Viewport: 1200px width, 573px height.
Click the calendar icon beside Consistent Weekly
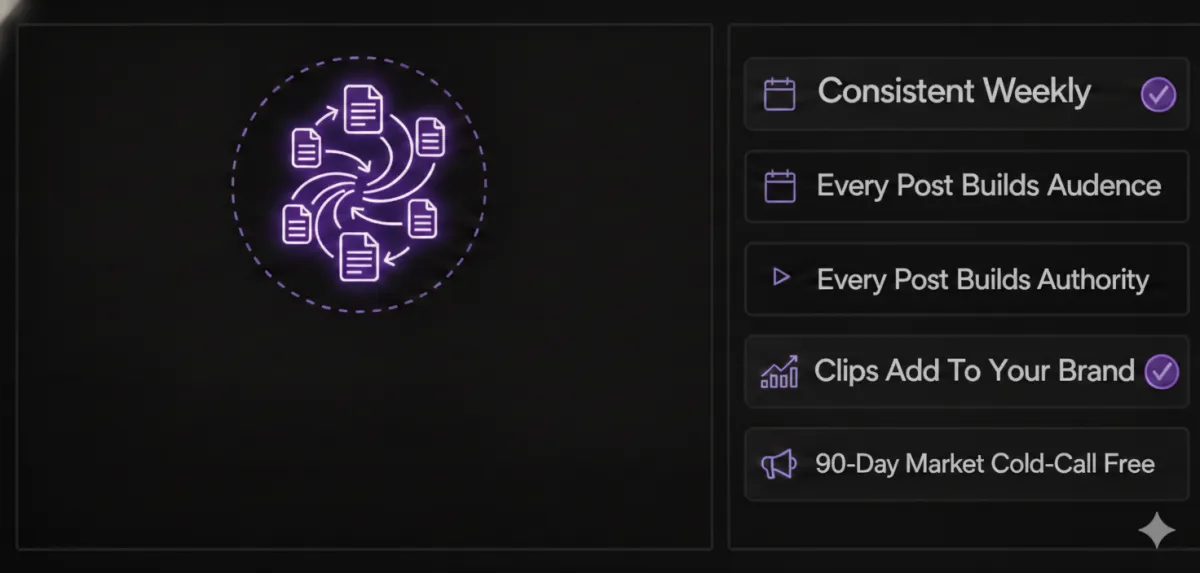point(779,94)
